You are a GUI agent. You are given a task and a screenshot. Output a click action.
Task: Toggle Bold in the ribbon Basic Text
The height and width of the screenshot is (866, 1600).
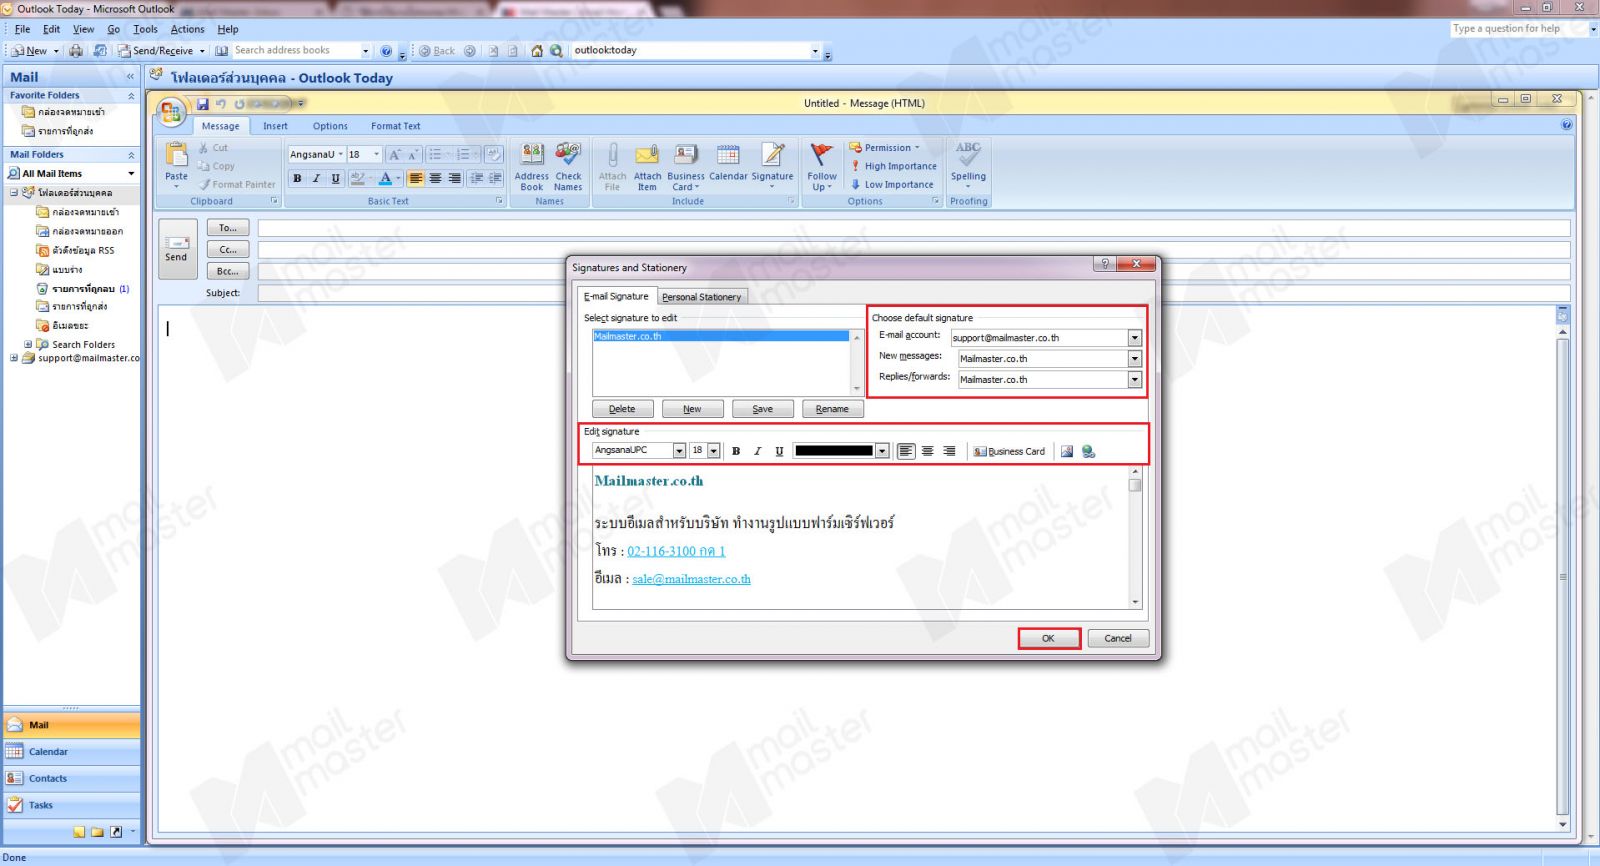click(x=297, y=178)
